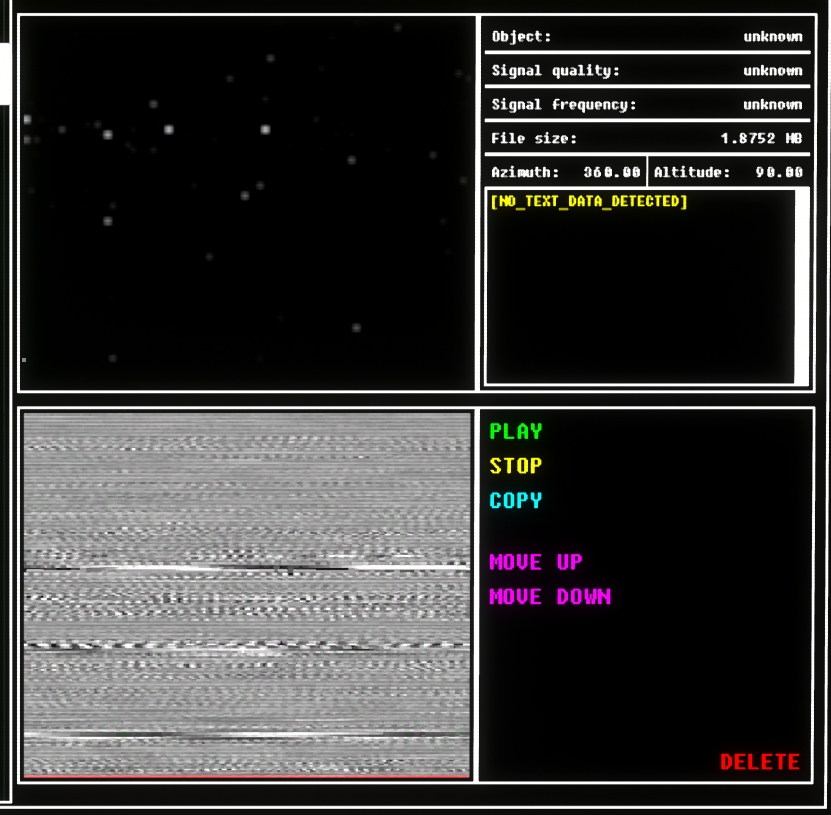
Task: Click the small square marker in the star field's bottom-left corner
Action: (24, 359)
